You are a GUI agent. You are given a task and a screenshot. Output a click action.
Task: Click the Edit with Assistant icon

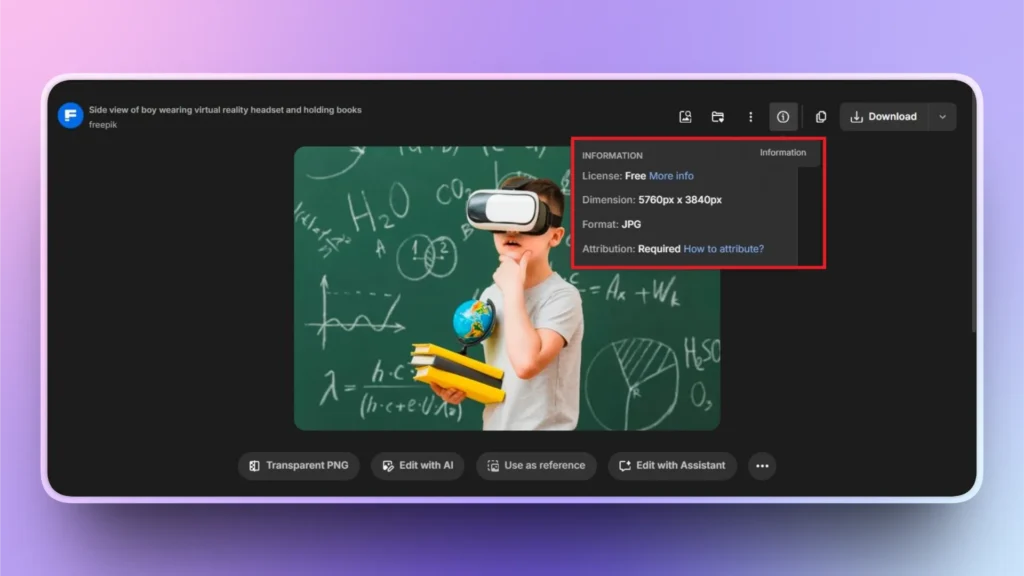(625, 466)
